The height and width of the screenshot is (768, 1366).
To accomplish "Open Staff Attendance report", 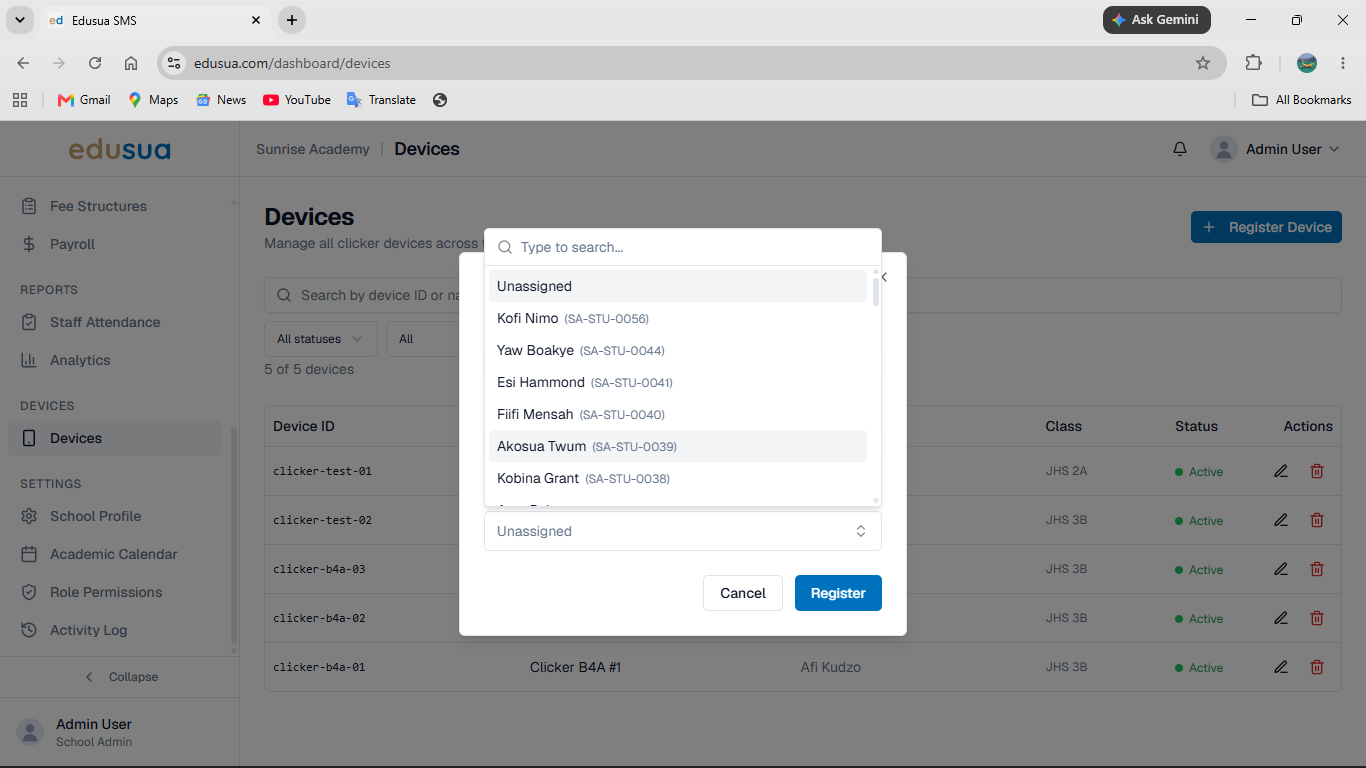I will pyautogui.click(x=115, y=322).
